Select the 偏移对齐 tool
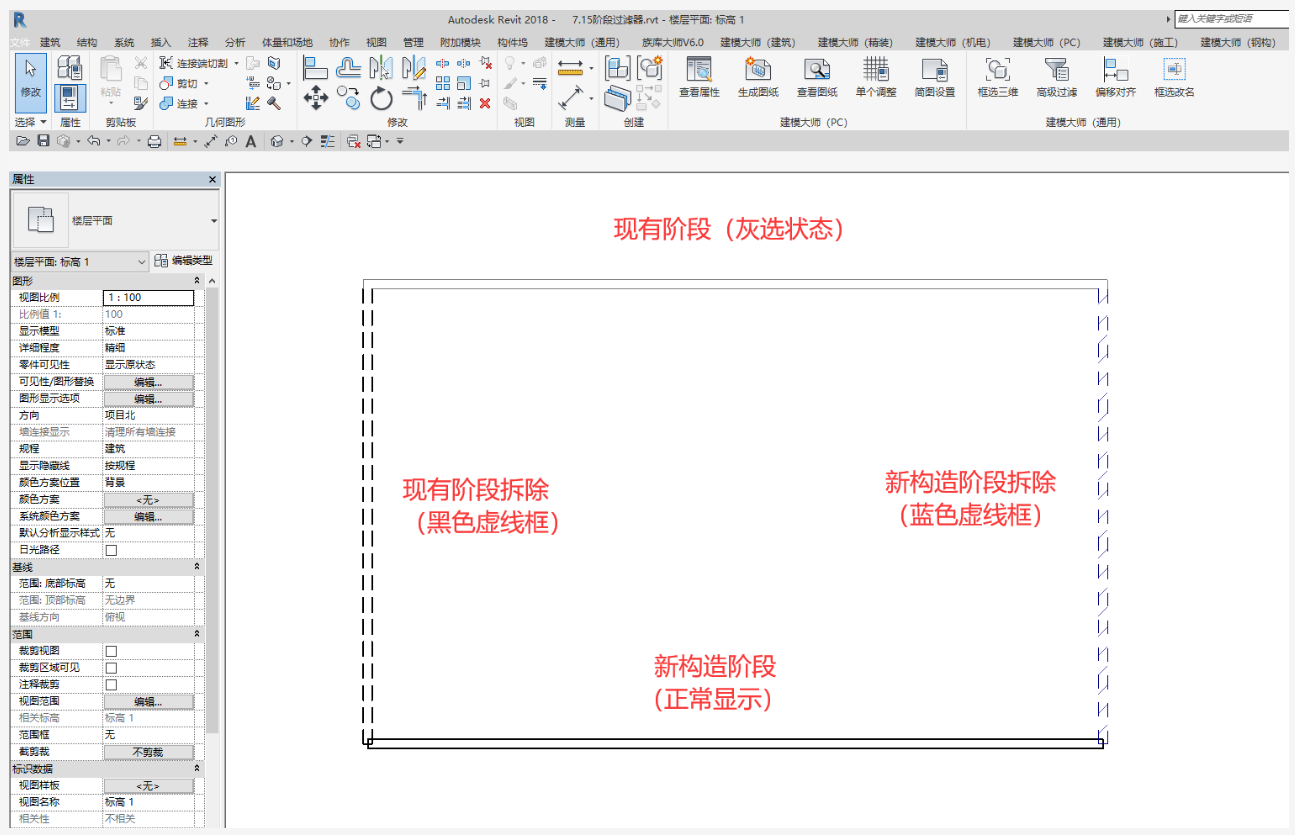Image resolution: width=1295 pixels, height=835 pixels. (1115, 77)
